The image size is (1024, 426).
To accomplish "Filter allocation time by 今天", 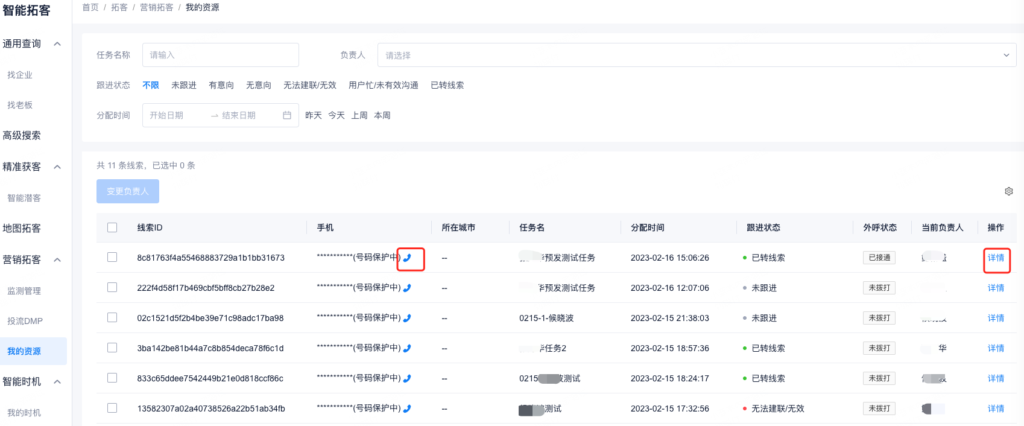I will 337,115.
